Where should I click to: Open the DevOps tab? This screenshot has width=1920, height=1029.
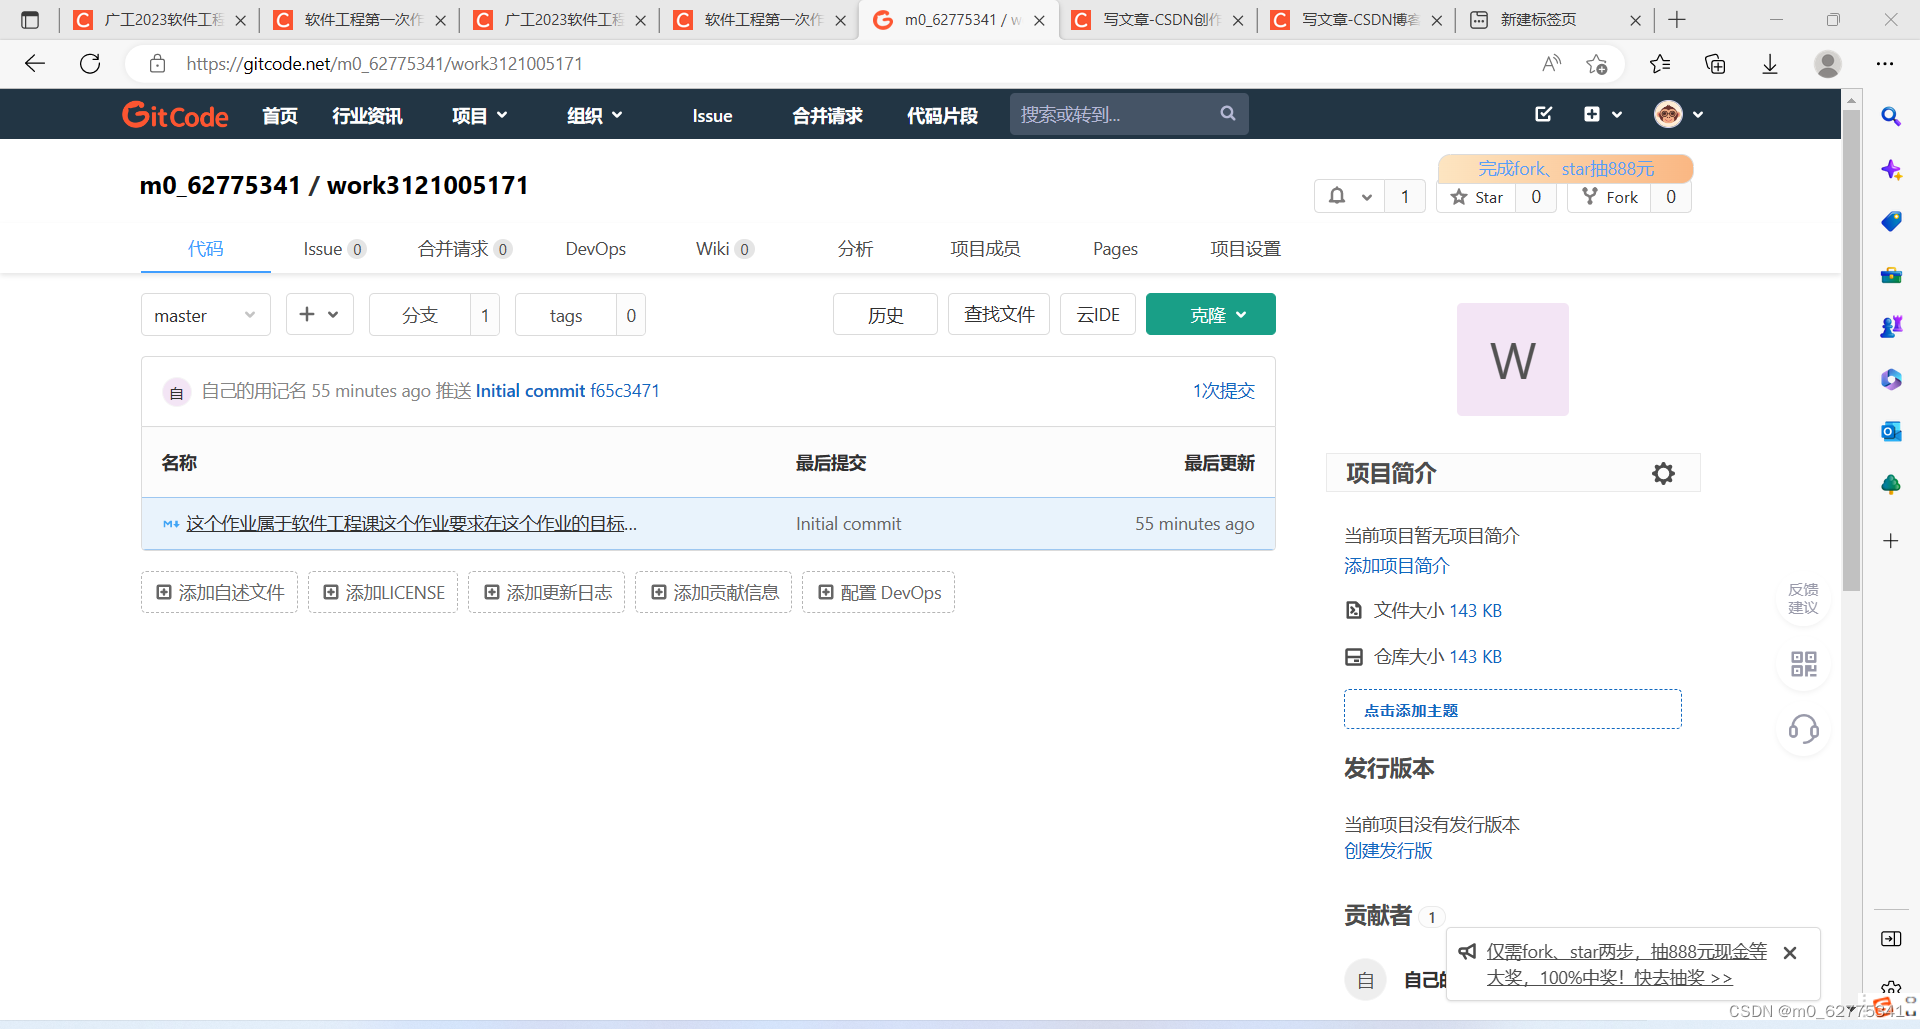pyautogui.click(x=595, y=249)
